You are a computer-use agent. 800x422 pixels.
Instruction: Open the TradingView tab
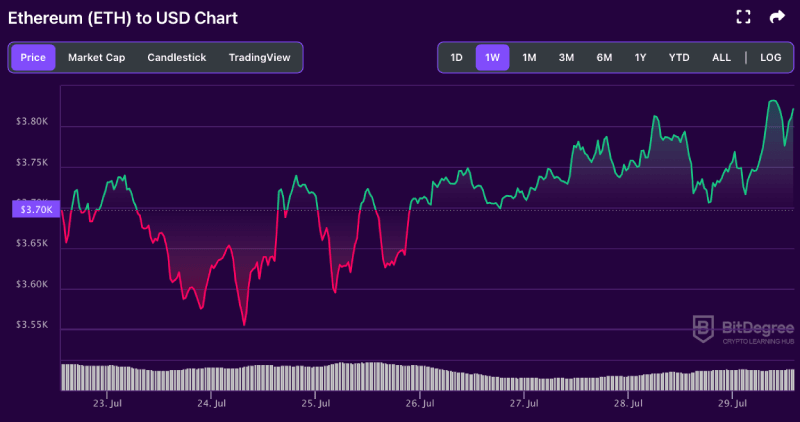click(x=259, y=58)
